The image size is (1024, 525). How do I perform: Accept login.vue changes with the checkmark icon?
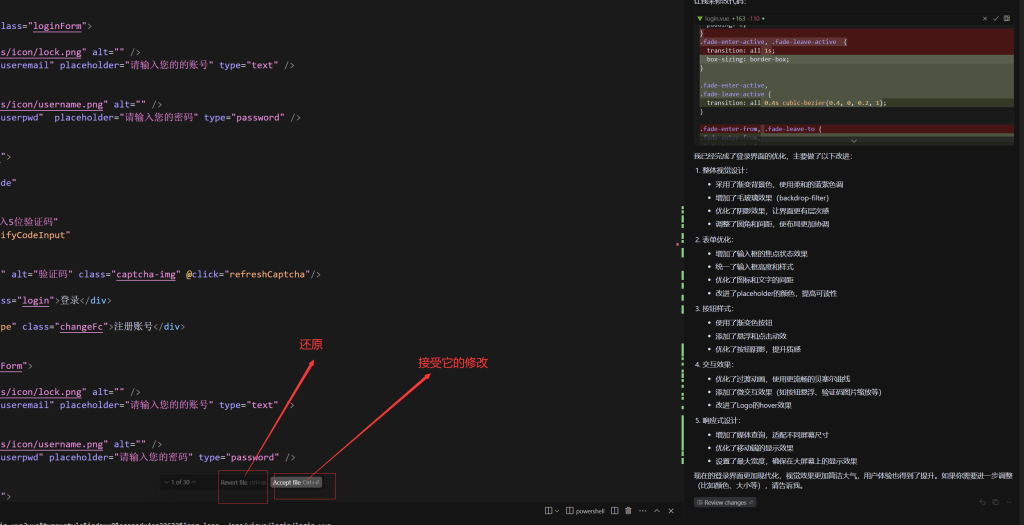[x=996, y=18]
